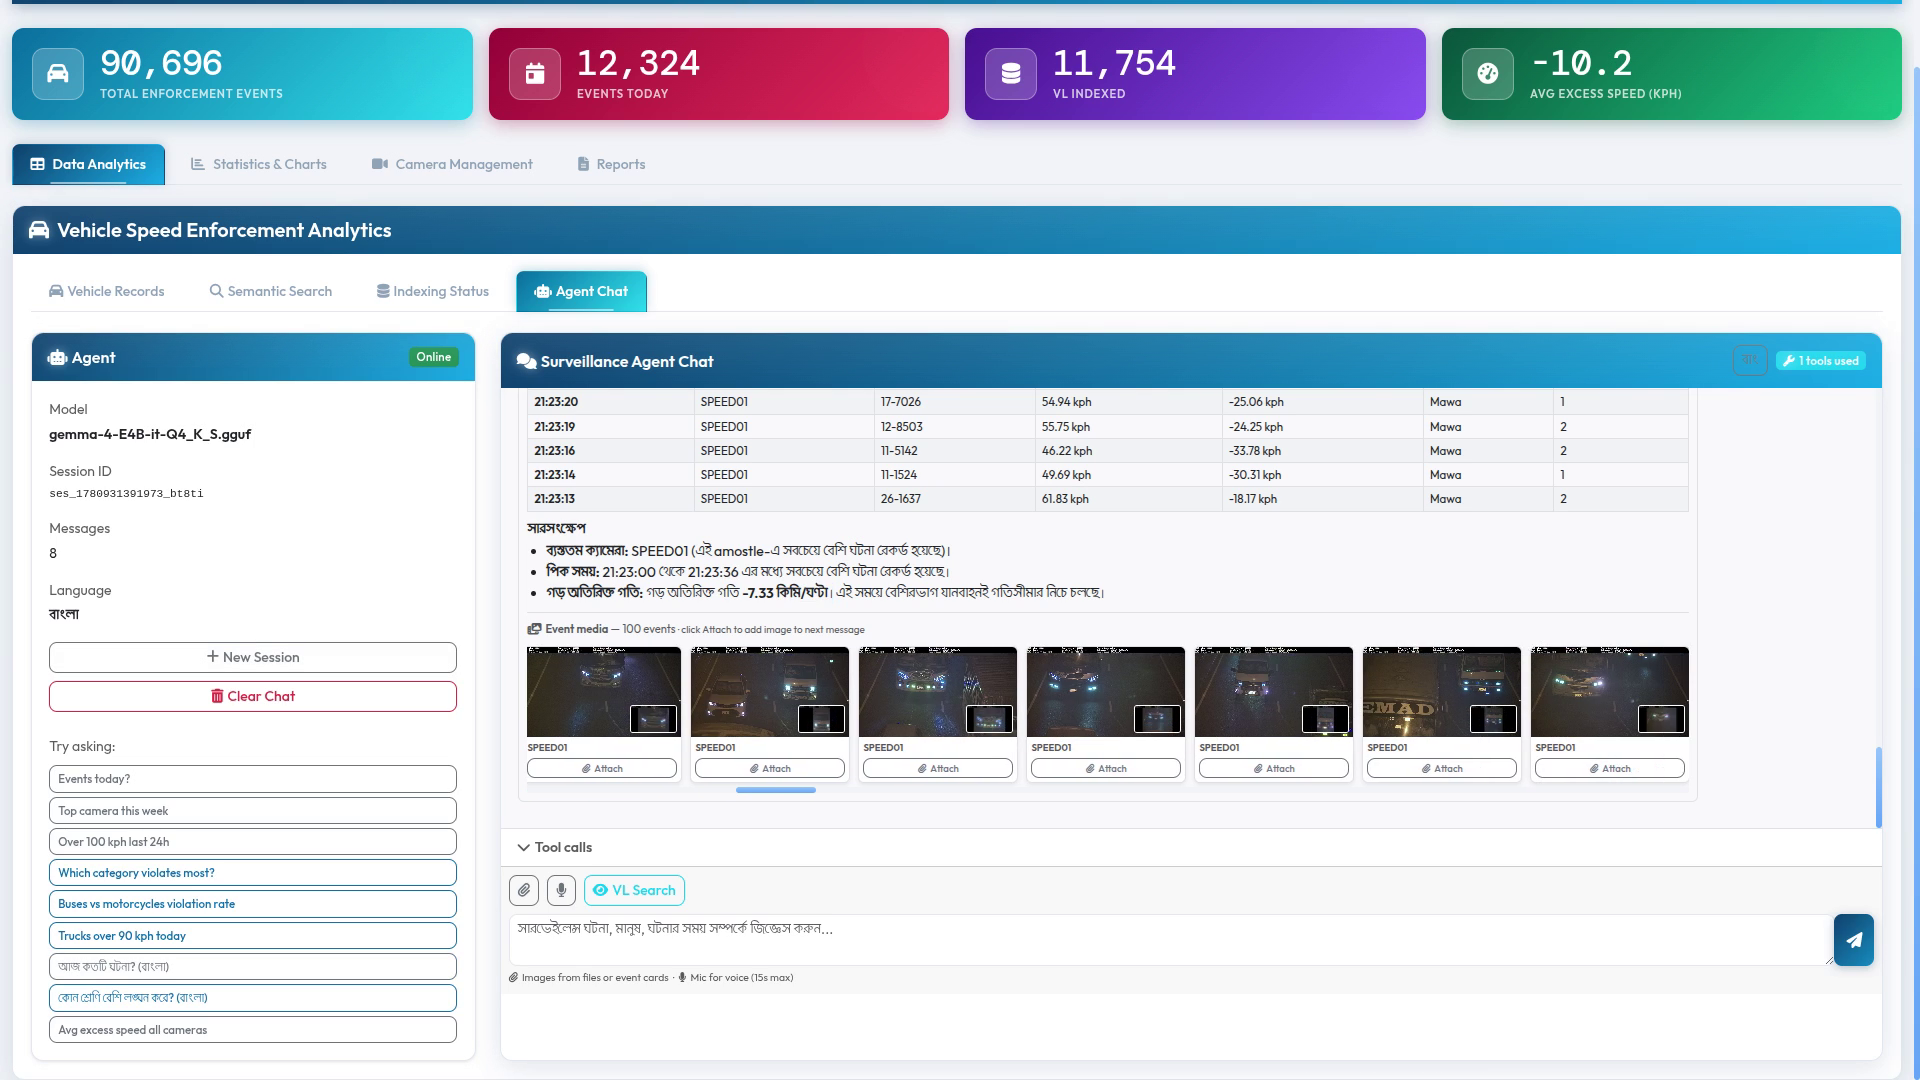Click the Total Enforcement Events value 90,696

point(161,63)
